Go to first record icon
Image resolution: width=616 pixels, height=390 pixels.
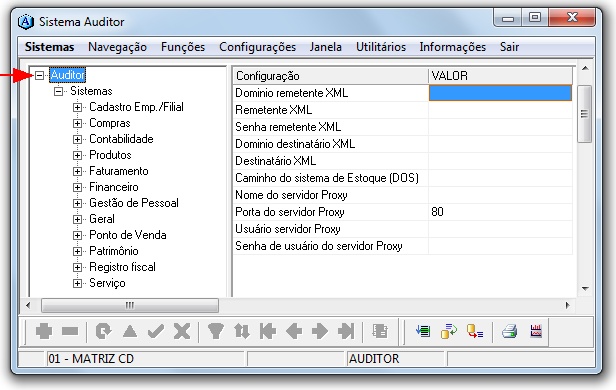click(268, 331)
